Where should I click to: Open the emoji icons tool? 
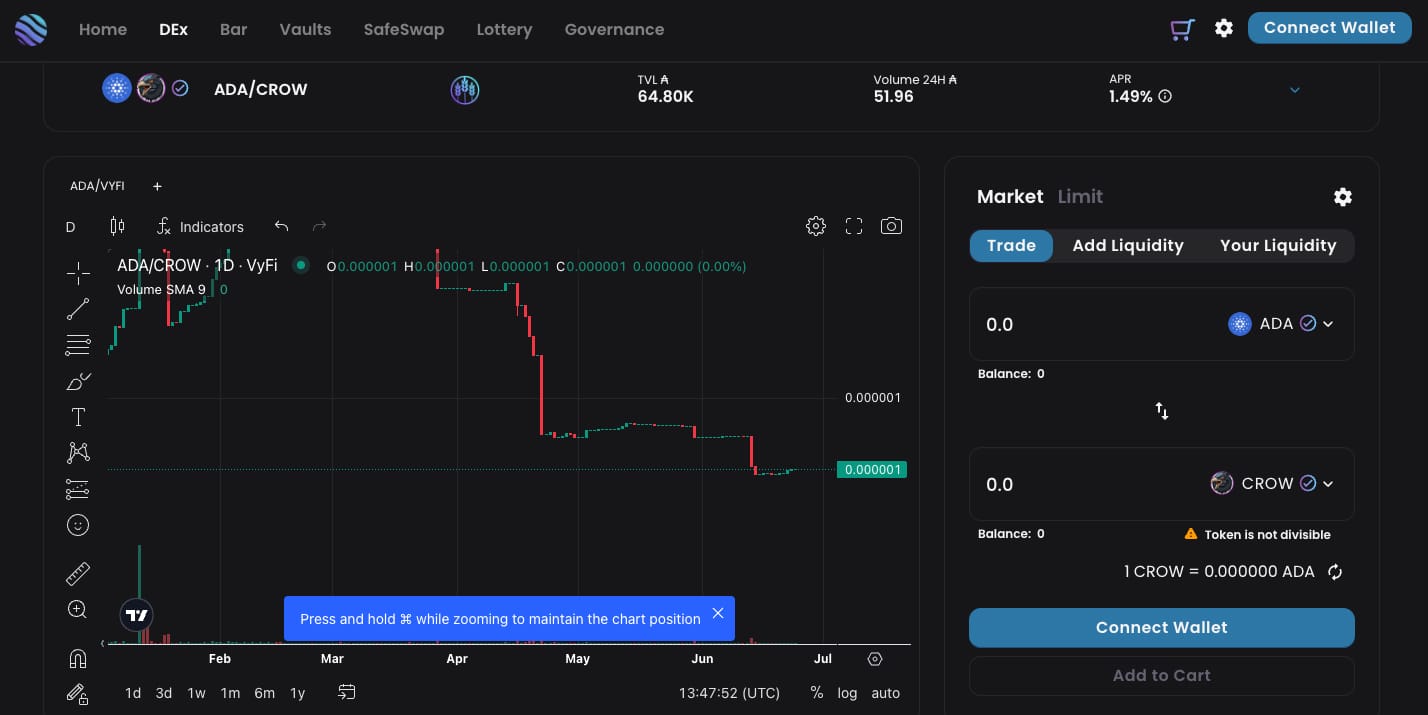[x=78, y=525]
